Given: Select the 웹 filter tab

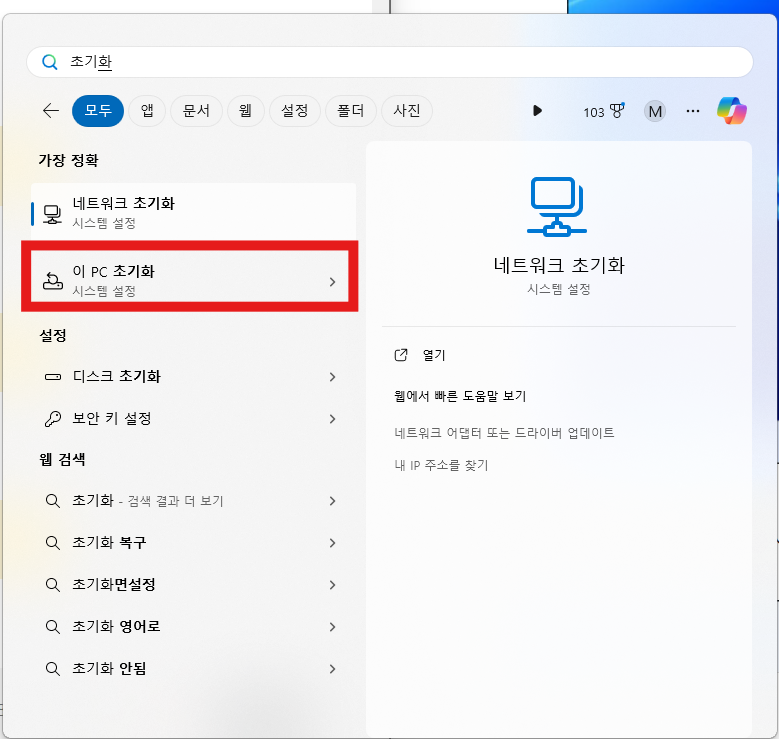Looking at the screenshot, I should pos(245,110).
